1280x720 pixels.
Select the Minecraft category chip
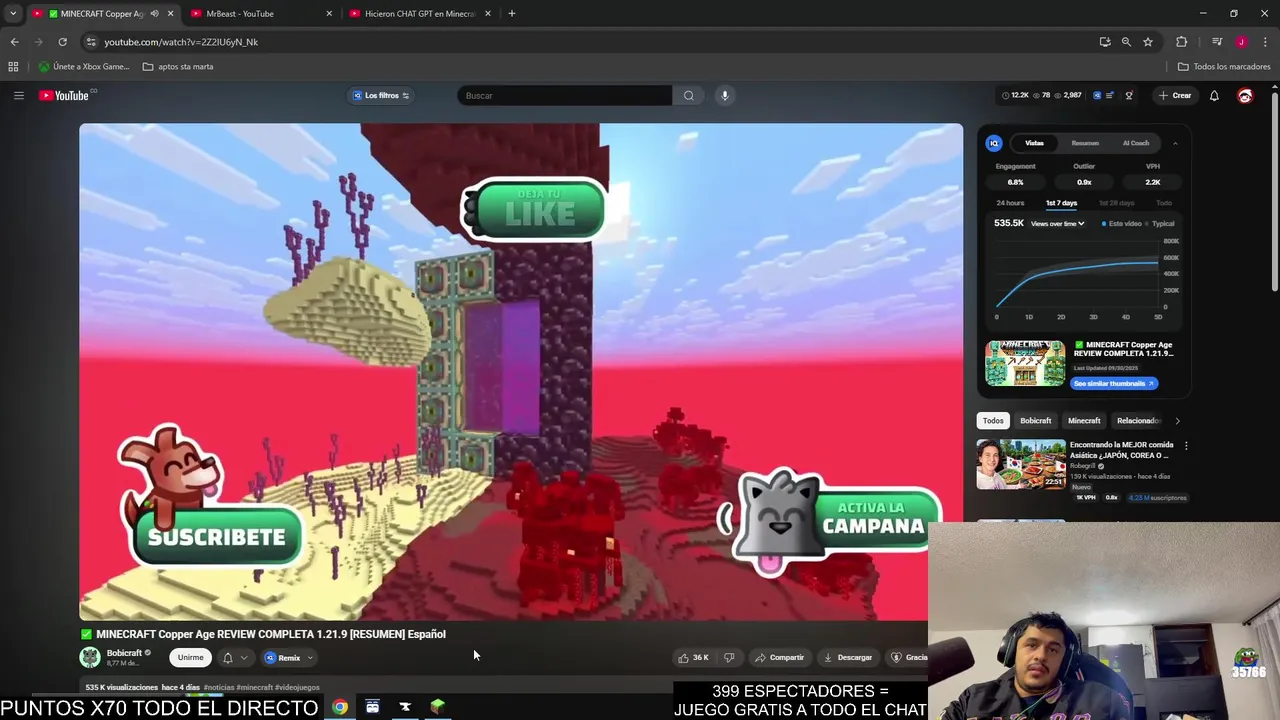coord(1084,421)
